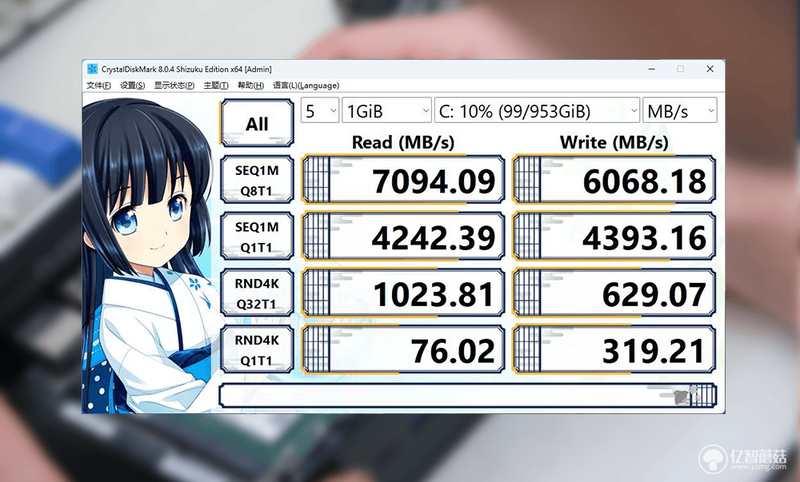Click the Read (MB/s) column header
Viewport: 800px width, 482px height.
tap(403, 142)
